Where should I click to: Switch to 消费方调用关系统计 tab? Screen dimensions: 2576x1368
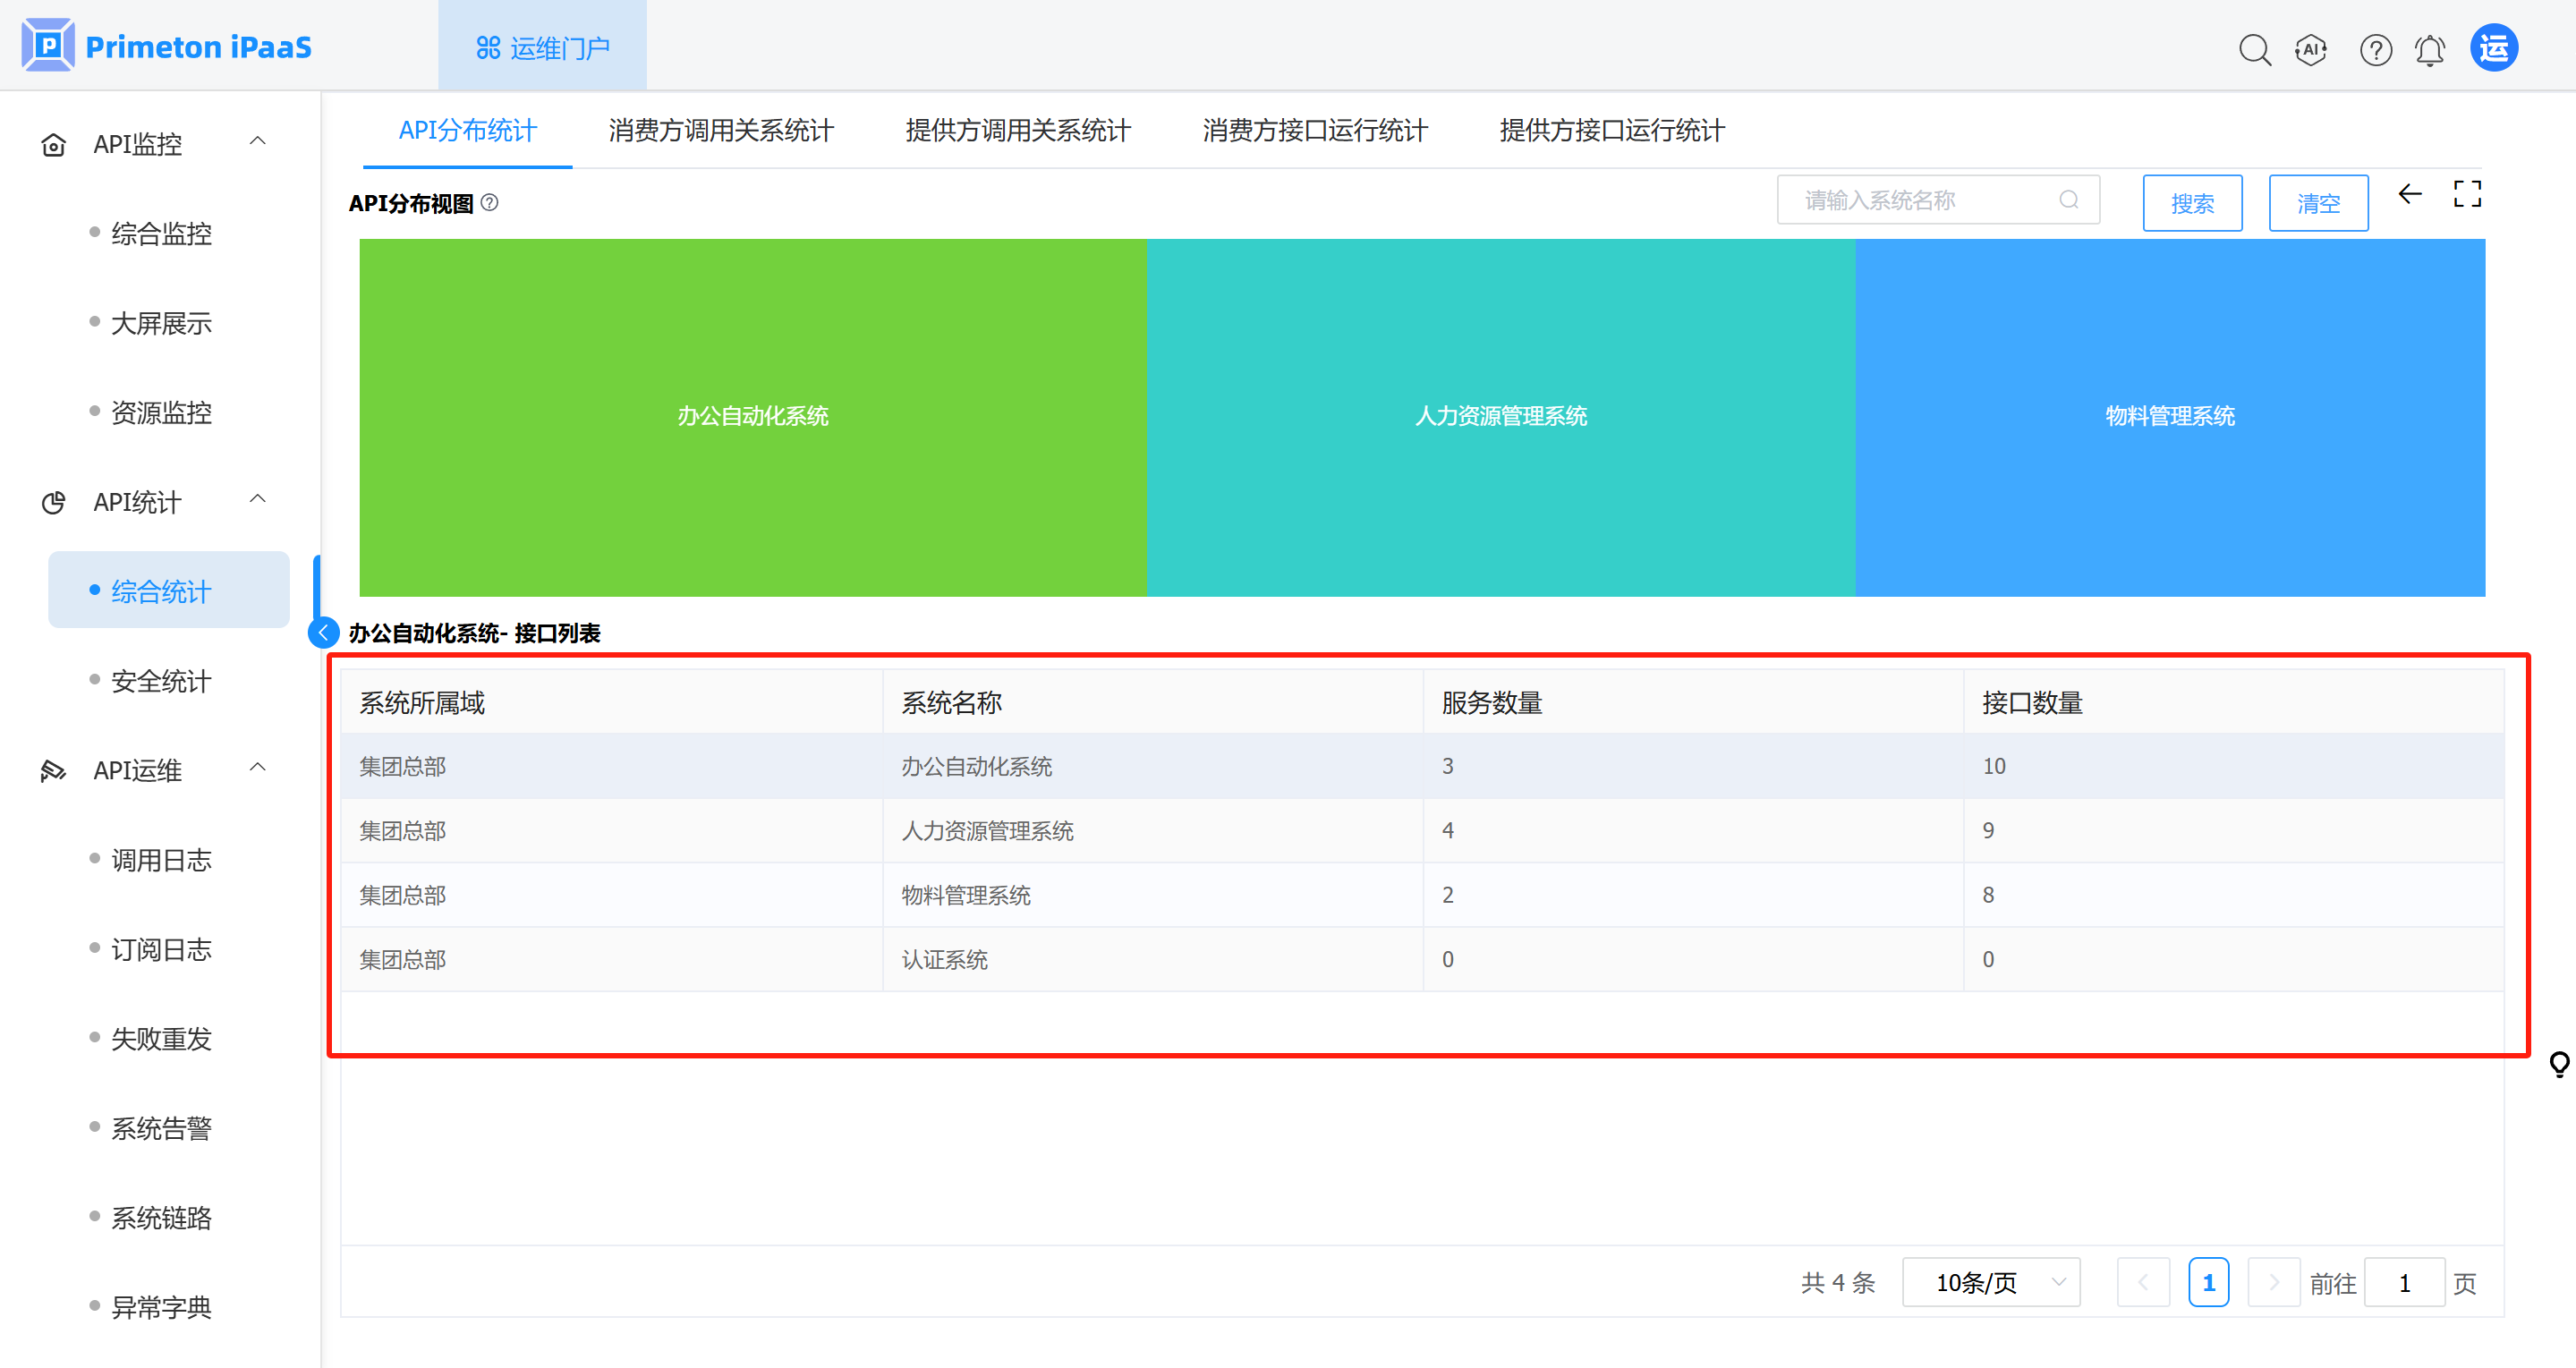point(720,131)
